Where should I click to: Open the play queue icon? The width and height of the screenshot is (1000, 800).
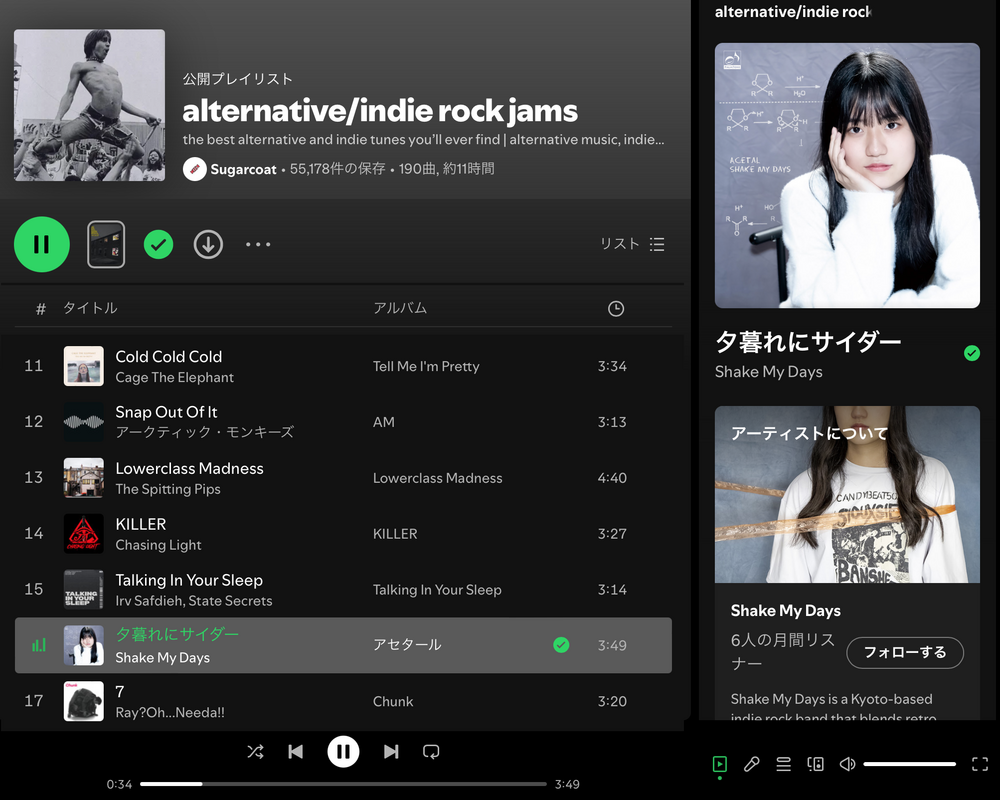pos(783,764)
